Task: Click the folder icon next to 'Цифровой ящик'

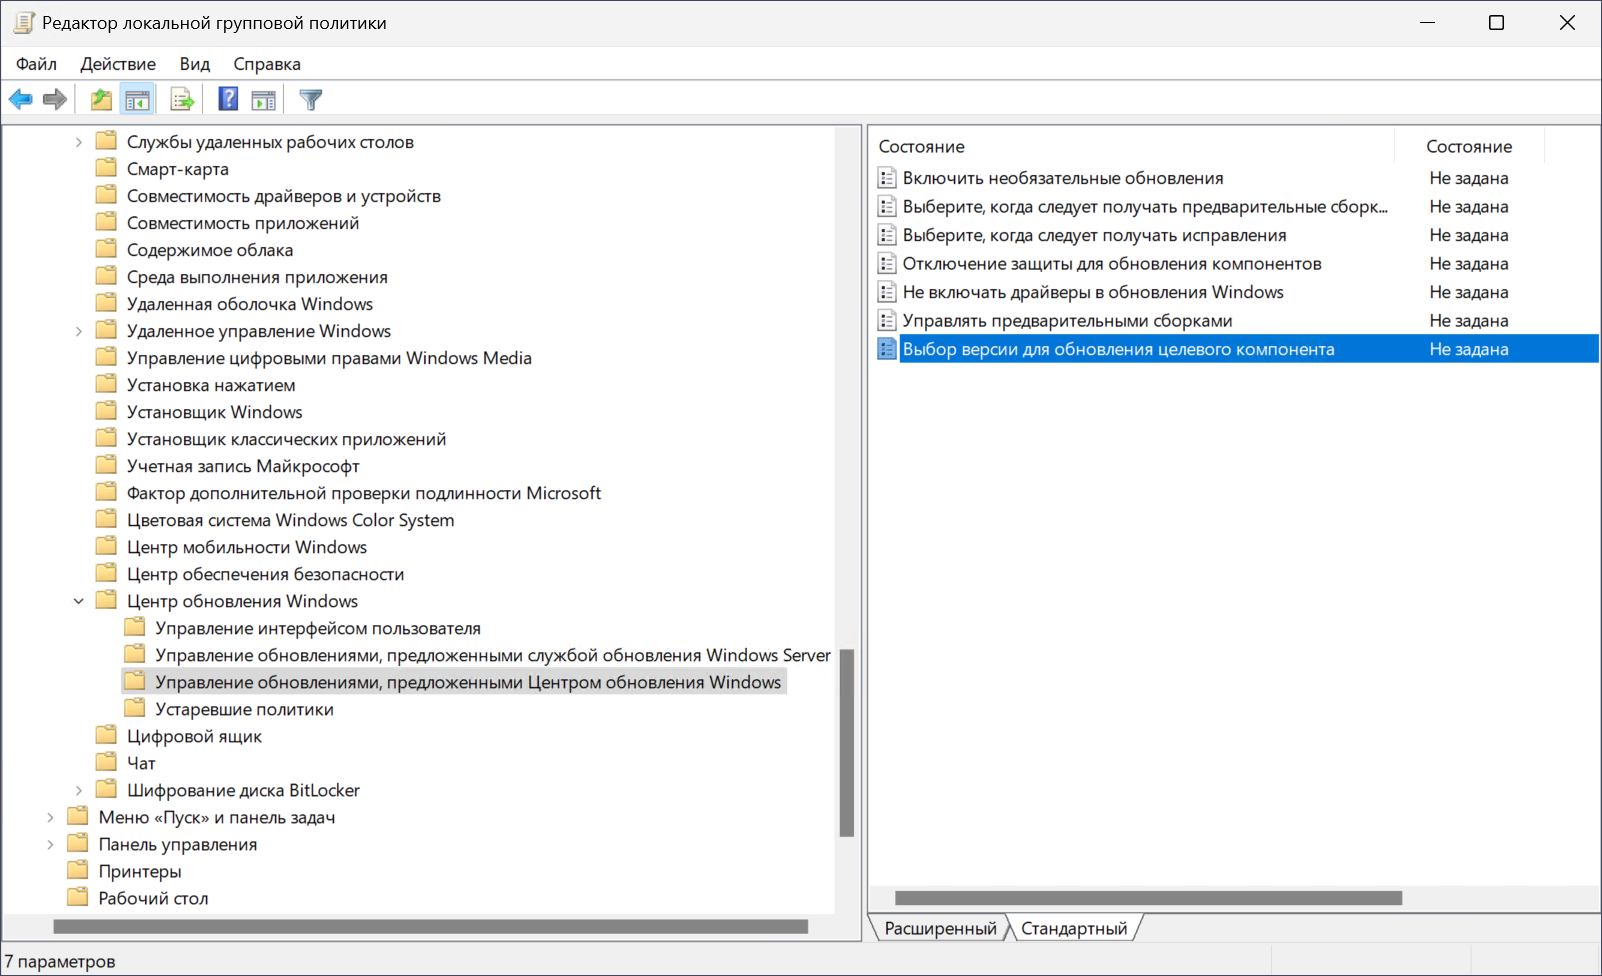Action: pyautogui.click(x=106, y=735)
